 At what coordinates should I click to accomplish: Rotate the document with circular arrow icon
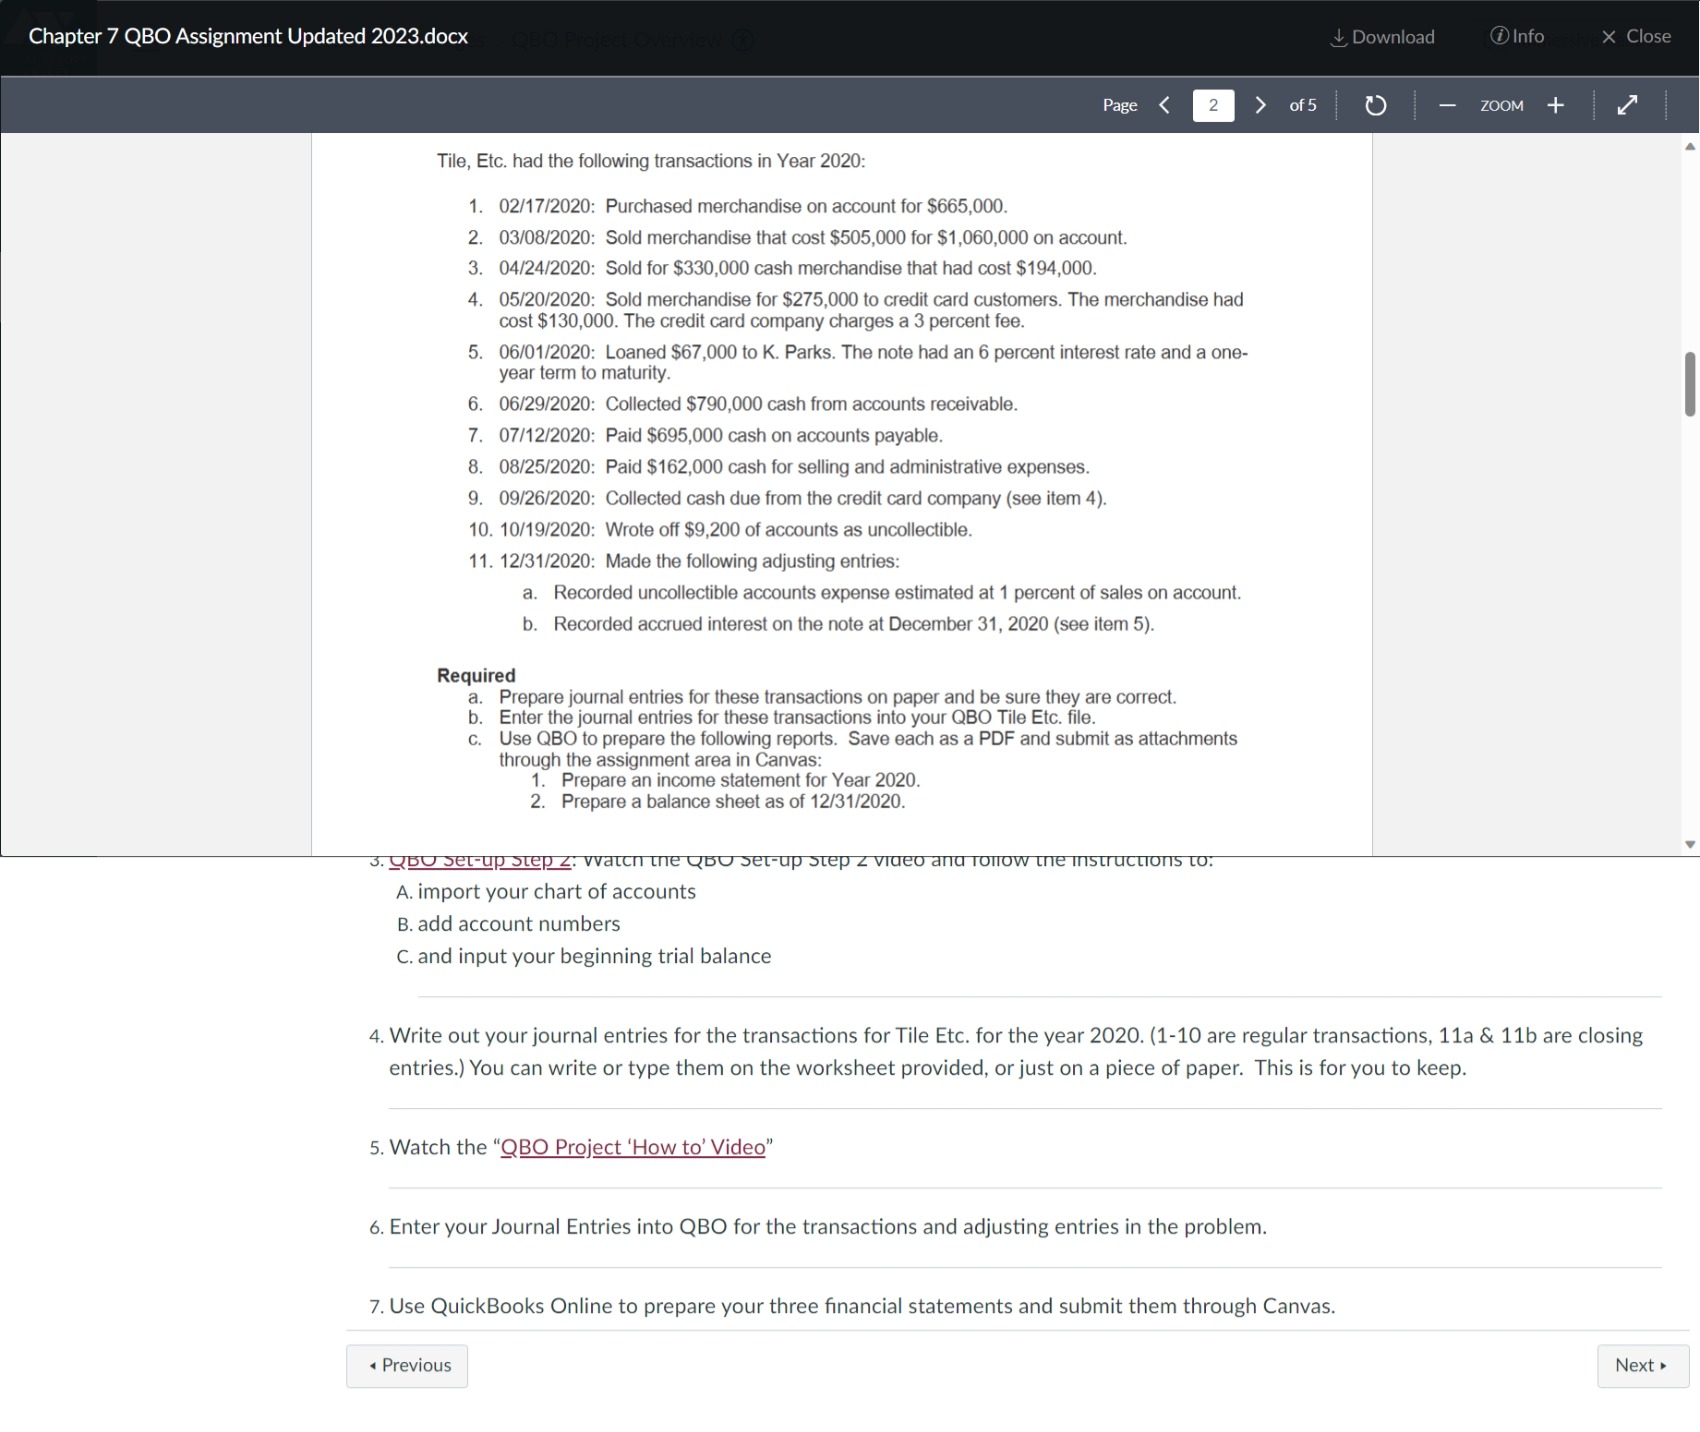1375,105
